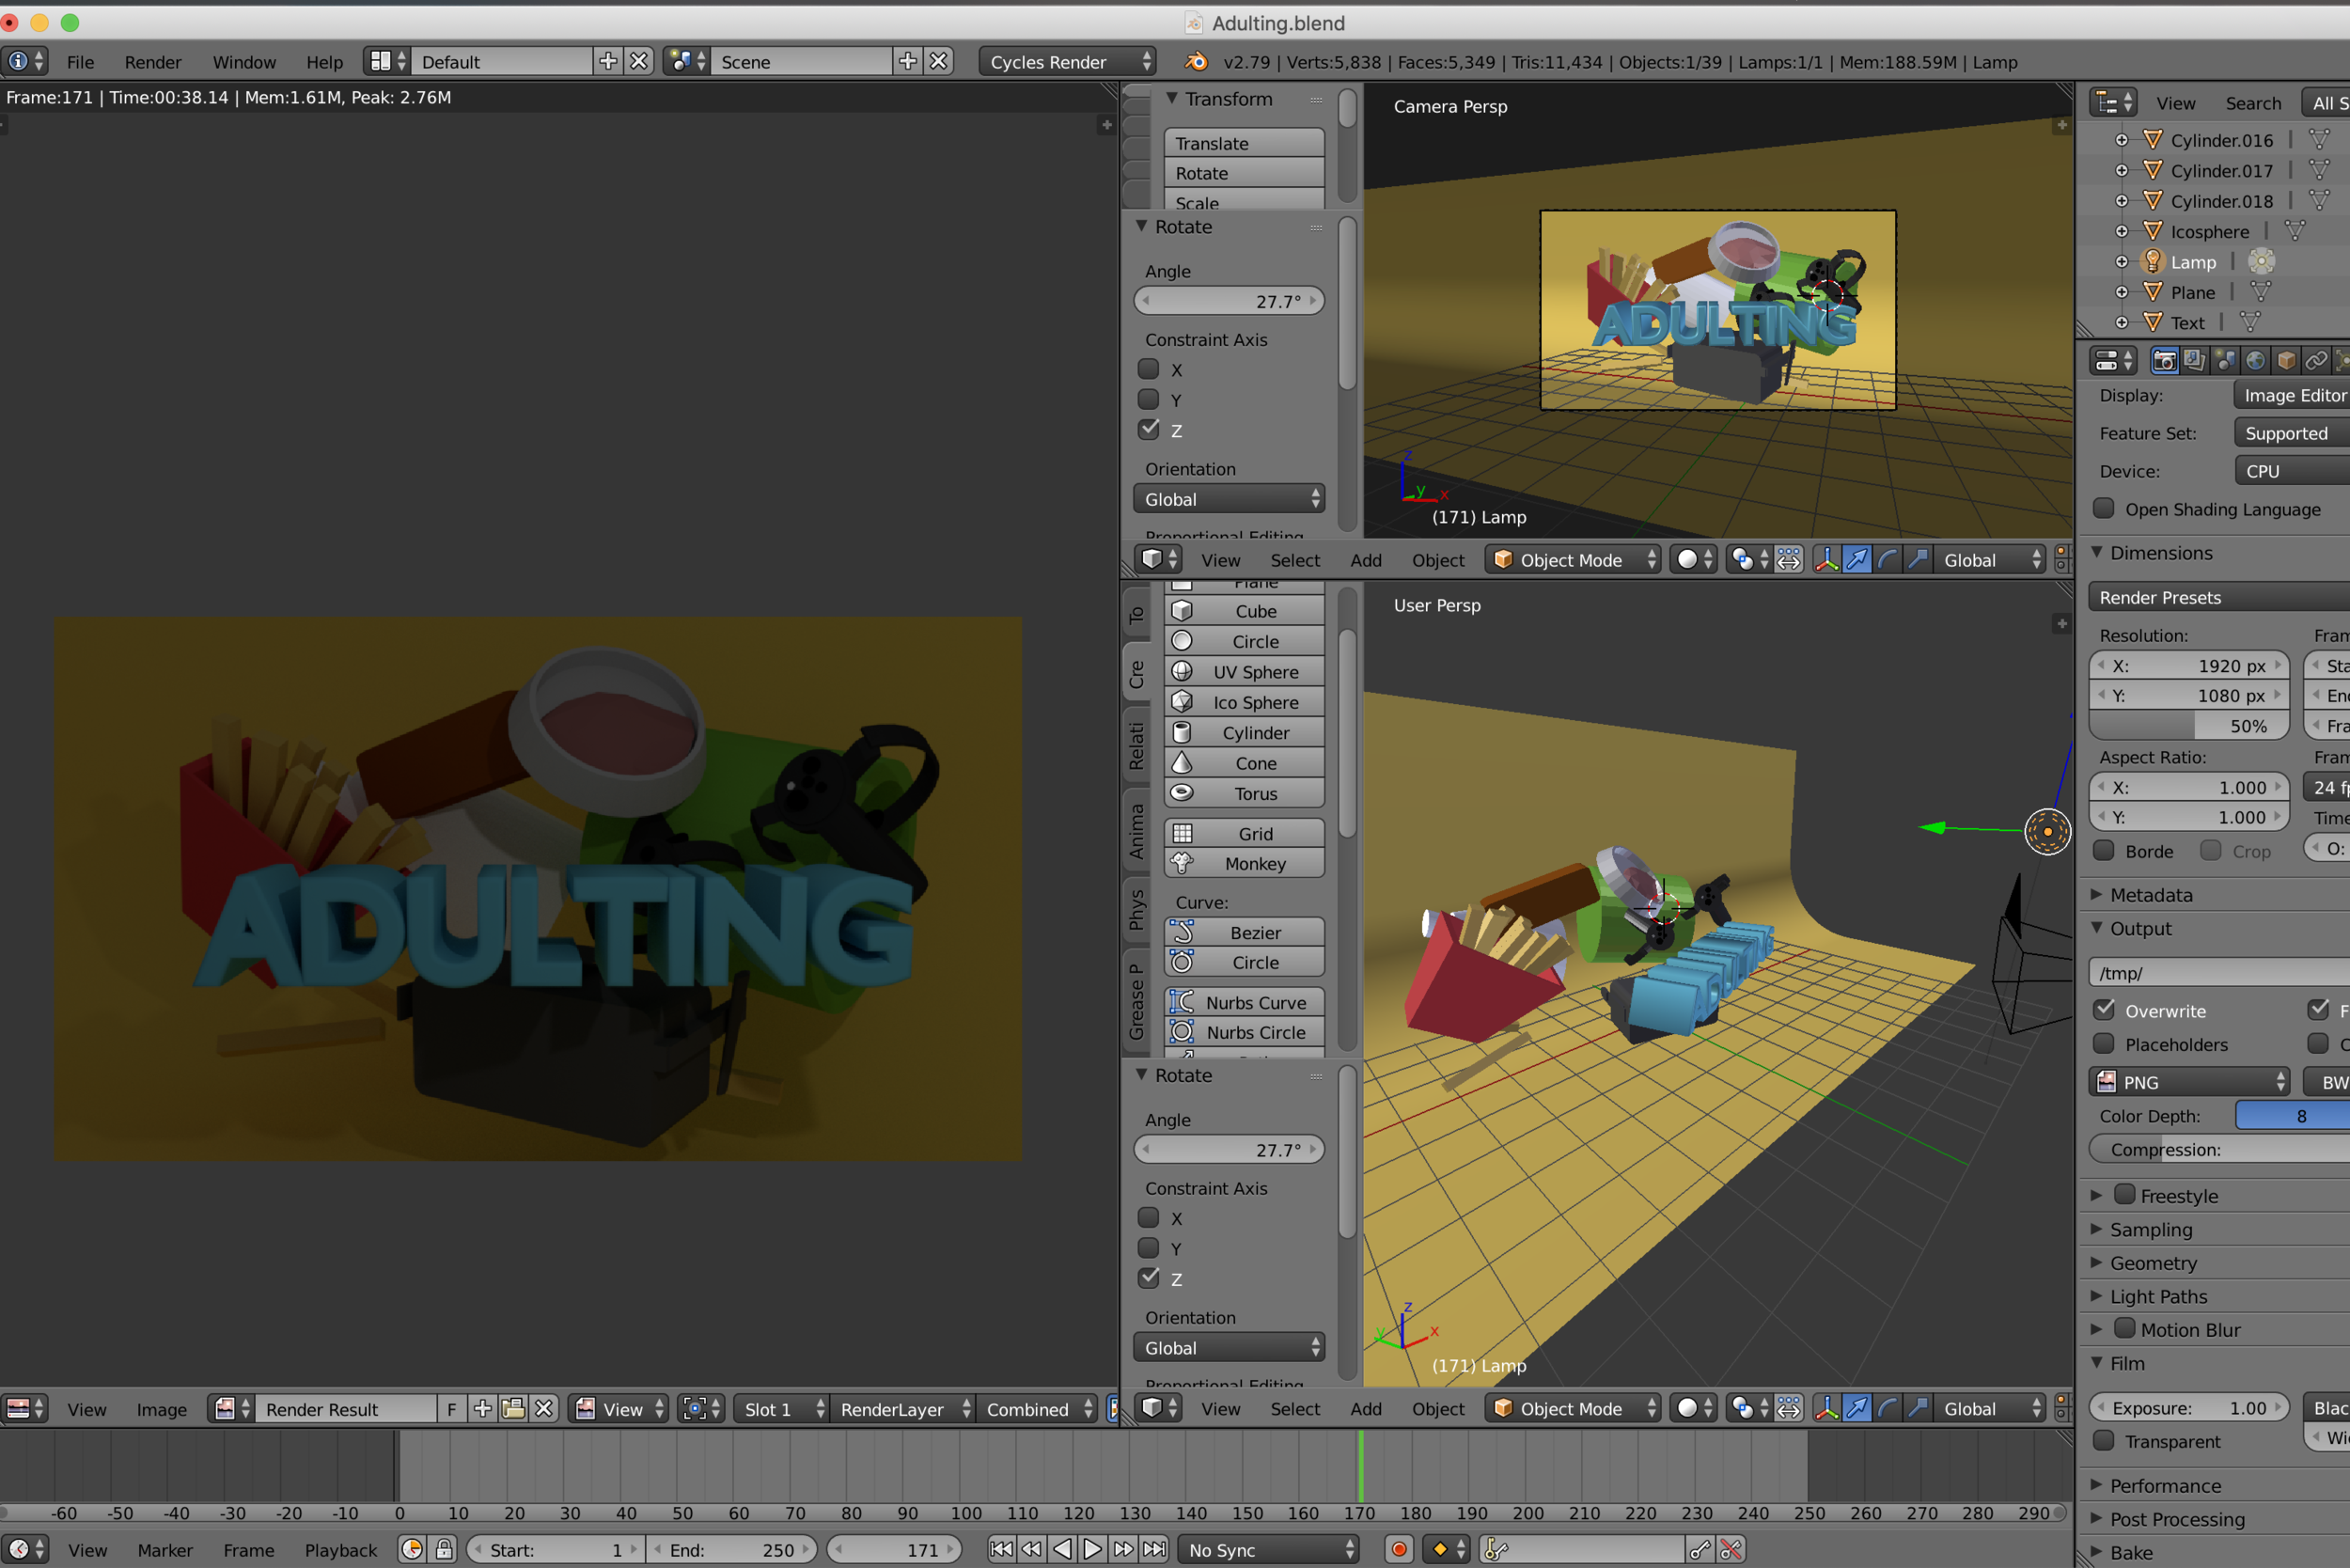Play animation forward
Viewport: 2350px width, 1568px height.
1093,1549
